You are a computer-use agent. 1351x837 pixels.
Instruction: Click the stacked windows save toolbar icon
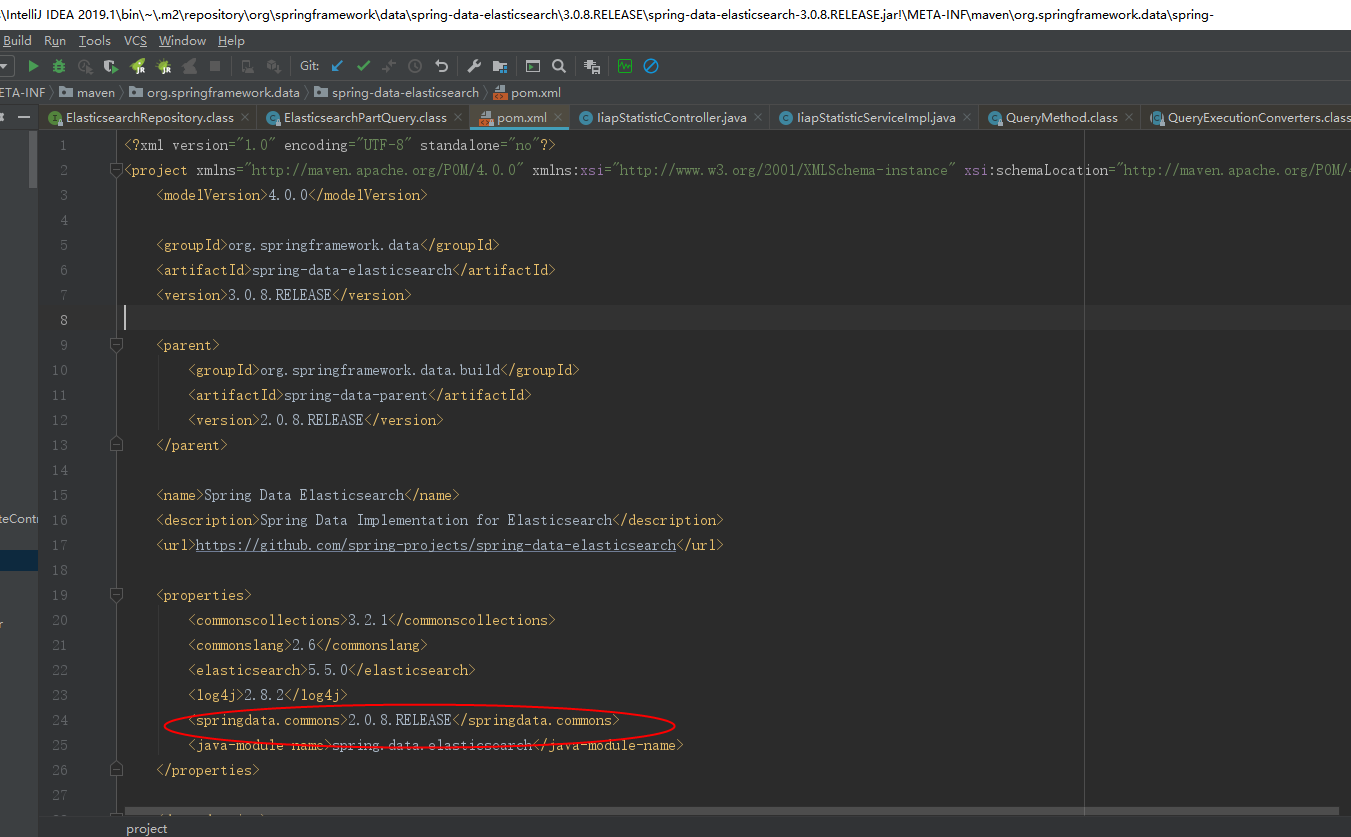point(592,66)
